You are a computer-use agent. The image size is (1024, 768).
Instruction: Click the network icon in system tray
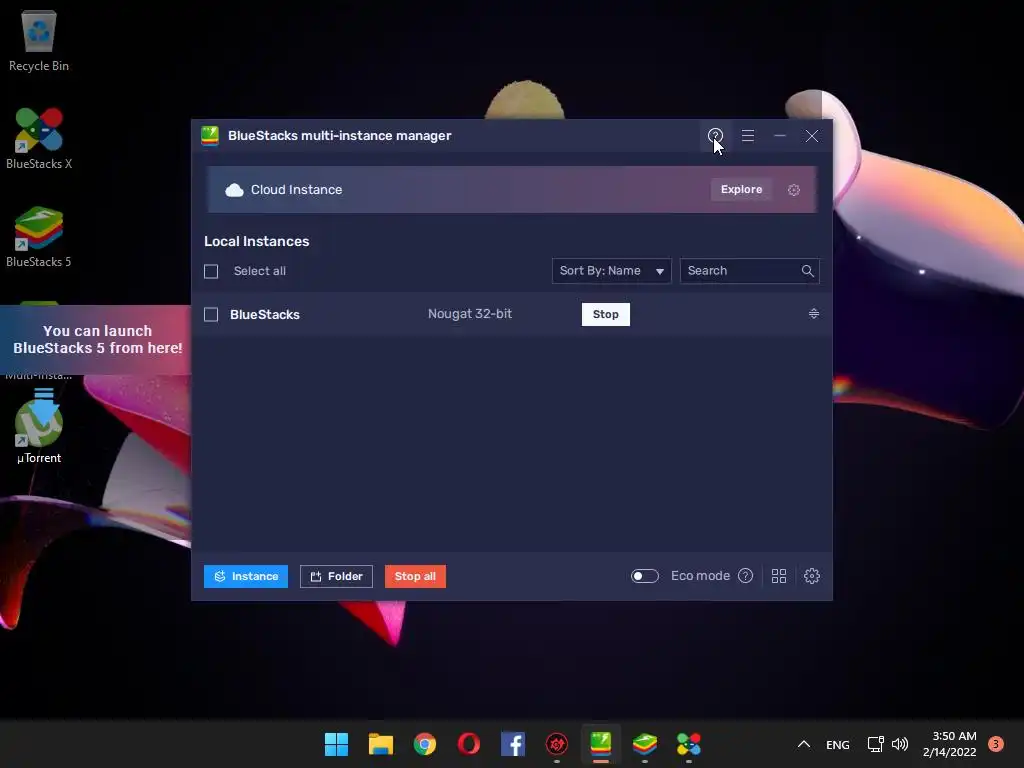[x=875, y=744]
